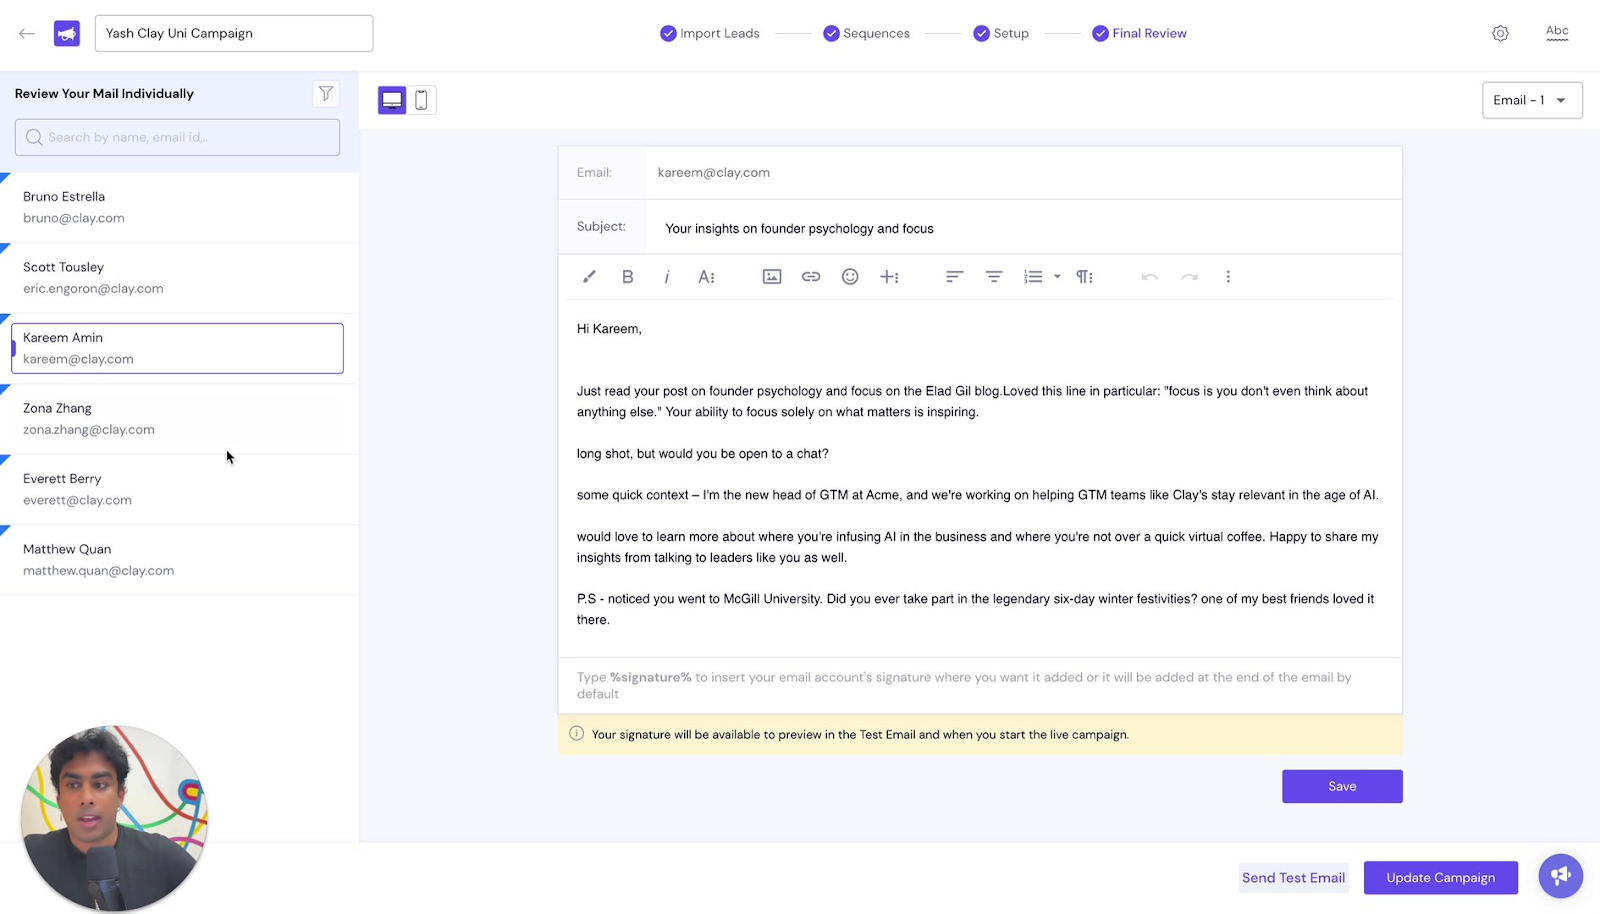Click the campaign name field
The image size is (1600, 914).
pyautogui.click(x=234, y=33)
